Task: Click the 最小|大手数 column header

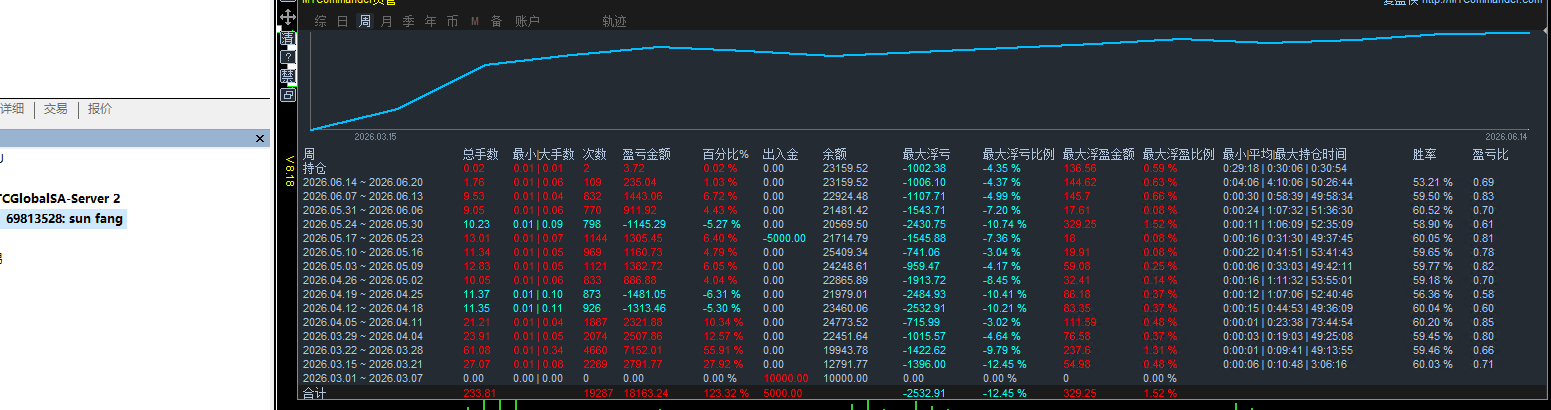Action: [x=543, y=154]
